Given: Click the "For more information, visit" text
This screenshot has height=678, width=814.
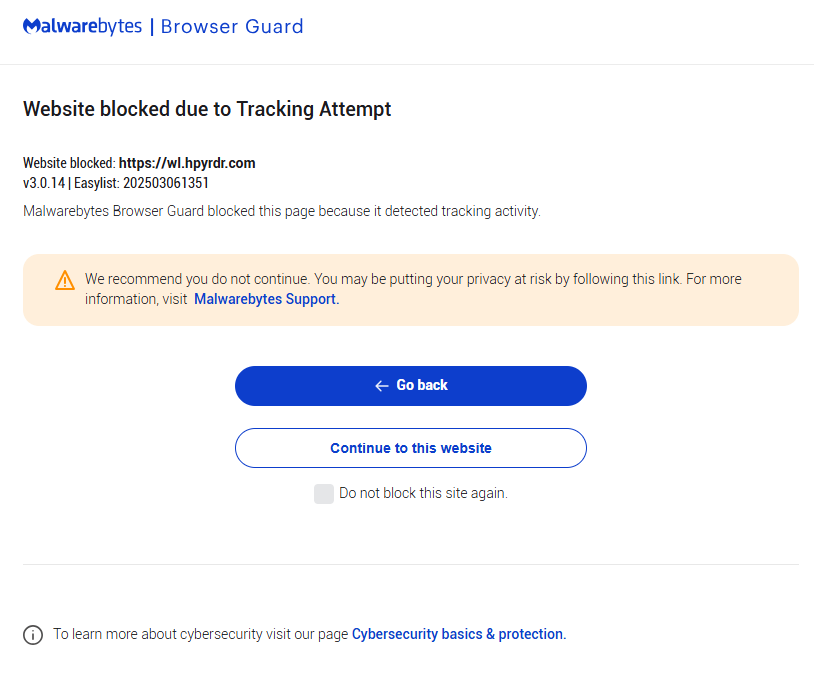Looking at the screenshot, I should coord(135,298).
